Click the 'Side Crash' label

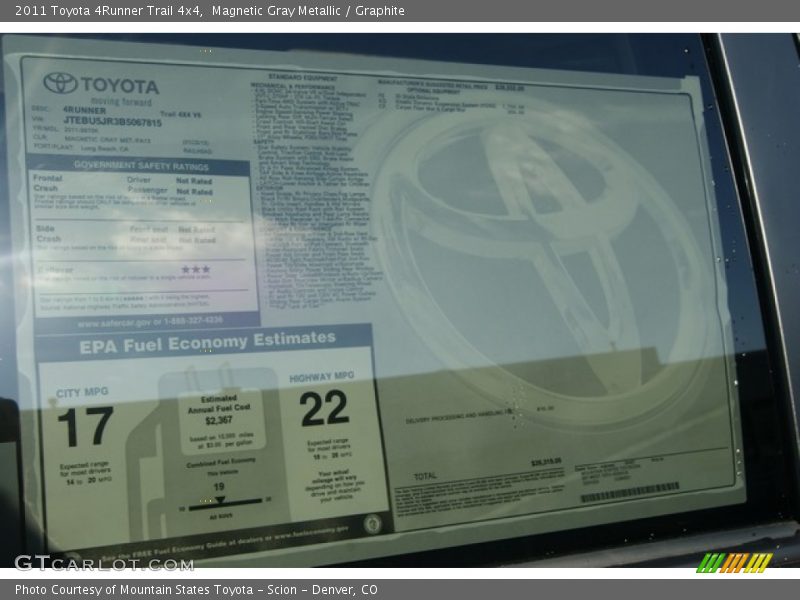point(48,234)
